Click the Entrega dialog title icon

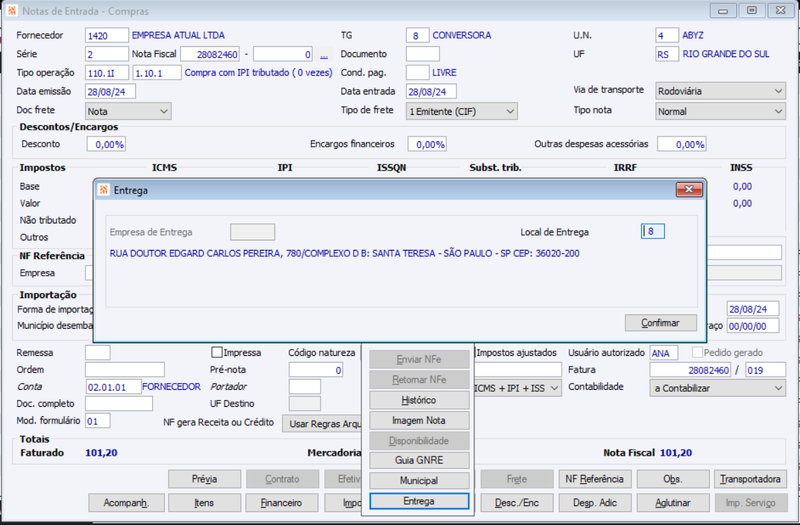[x=104, y=190]
